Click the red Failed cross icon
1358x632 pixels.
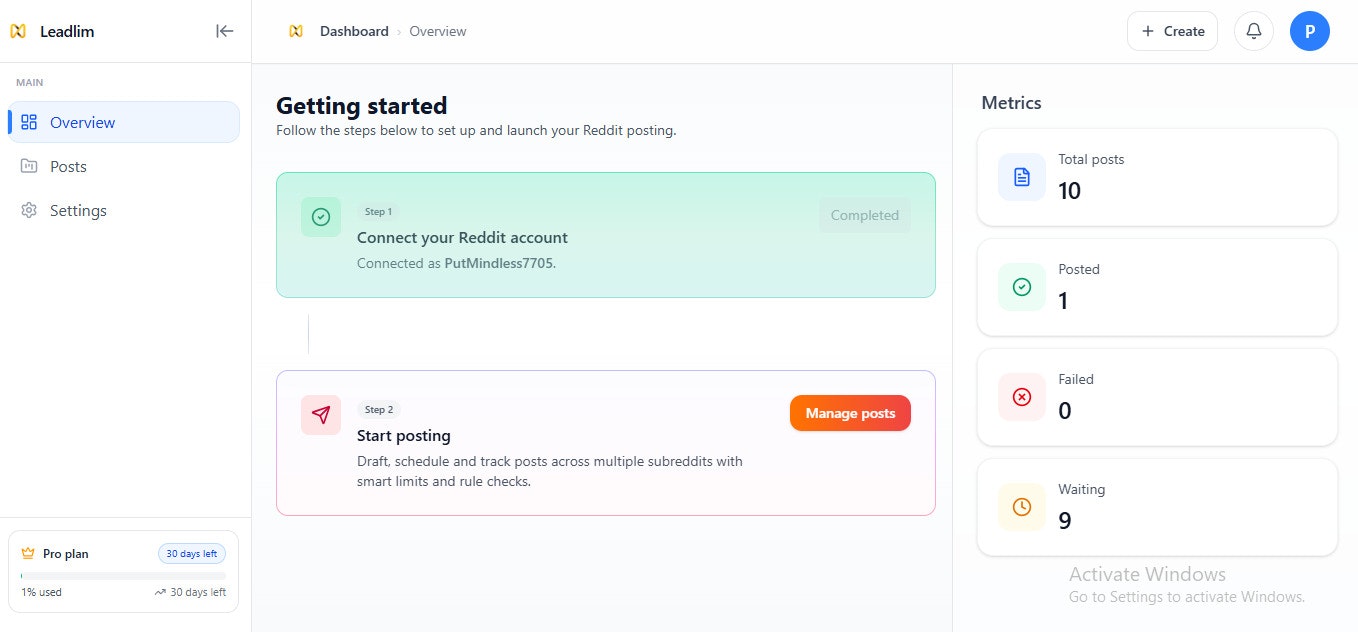(x=1021, y=397)
